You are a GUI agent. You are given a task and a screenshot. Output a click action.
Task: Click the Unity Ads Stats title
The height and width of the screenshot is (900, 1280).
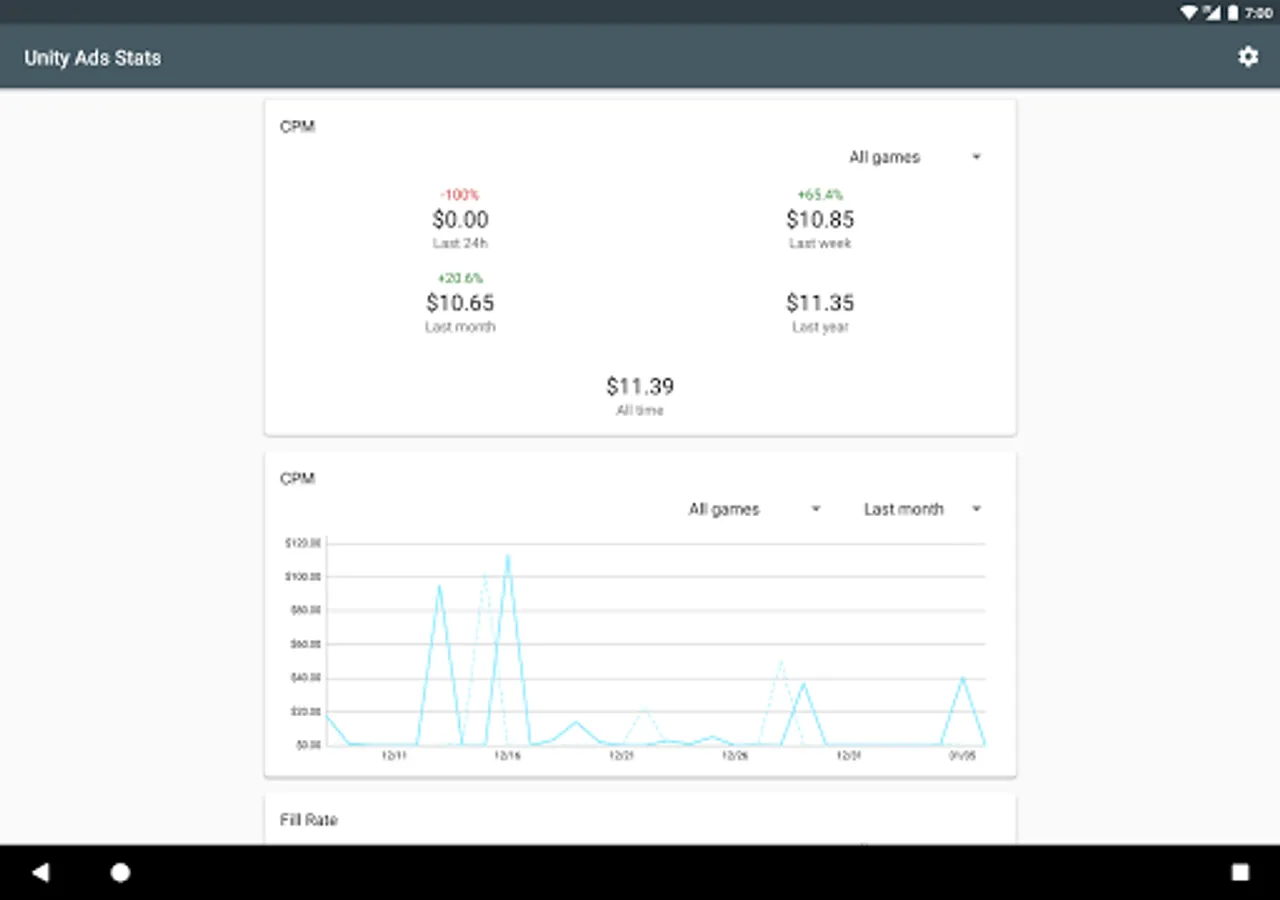pyautogui.click(x=92, y=57)
